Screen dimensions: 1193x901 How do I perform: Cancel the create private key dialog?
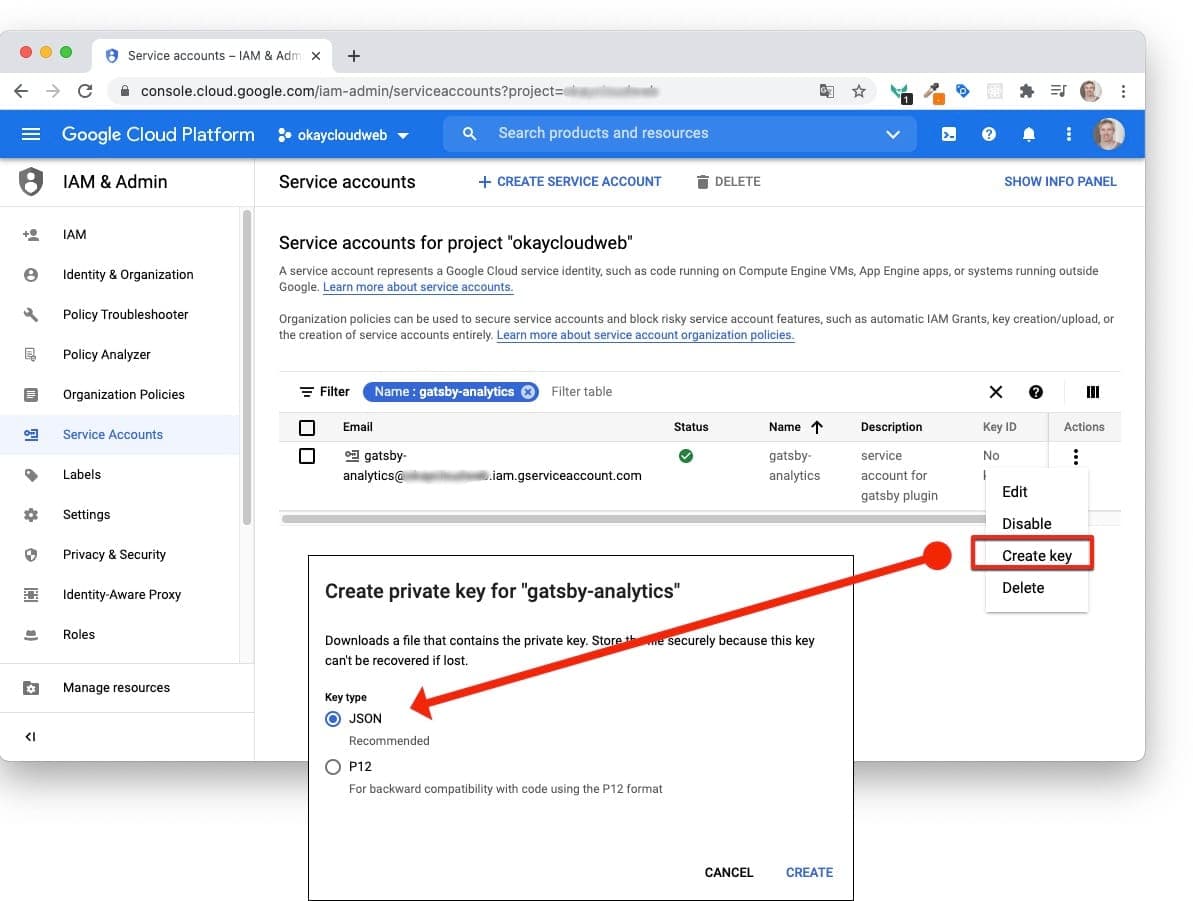coord(728,872)
